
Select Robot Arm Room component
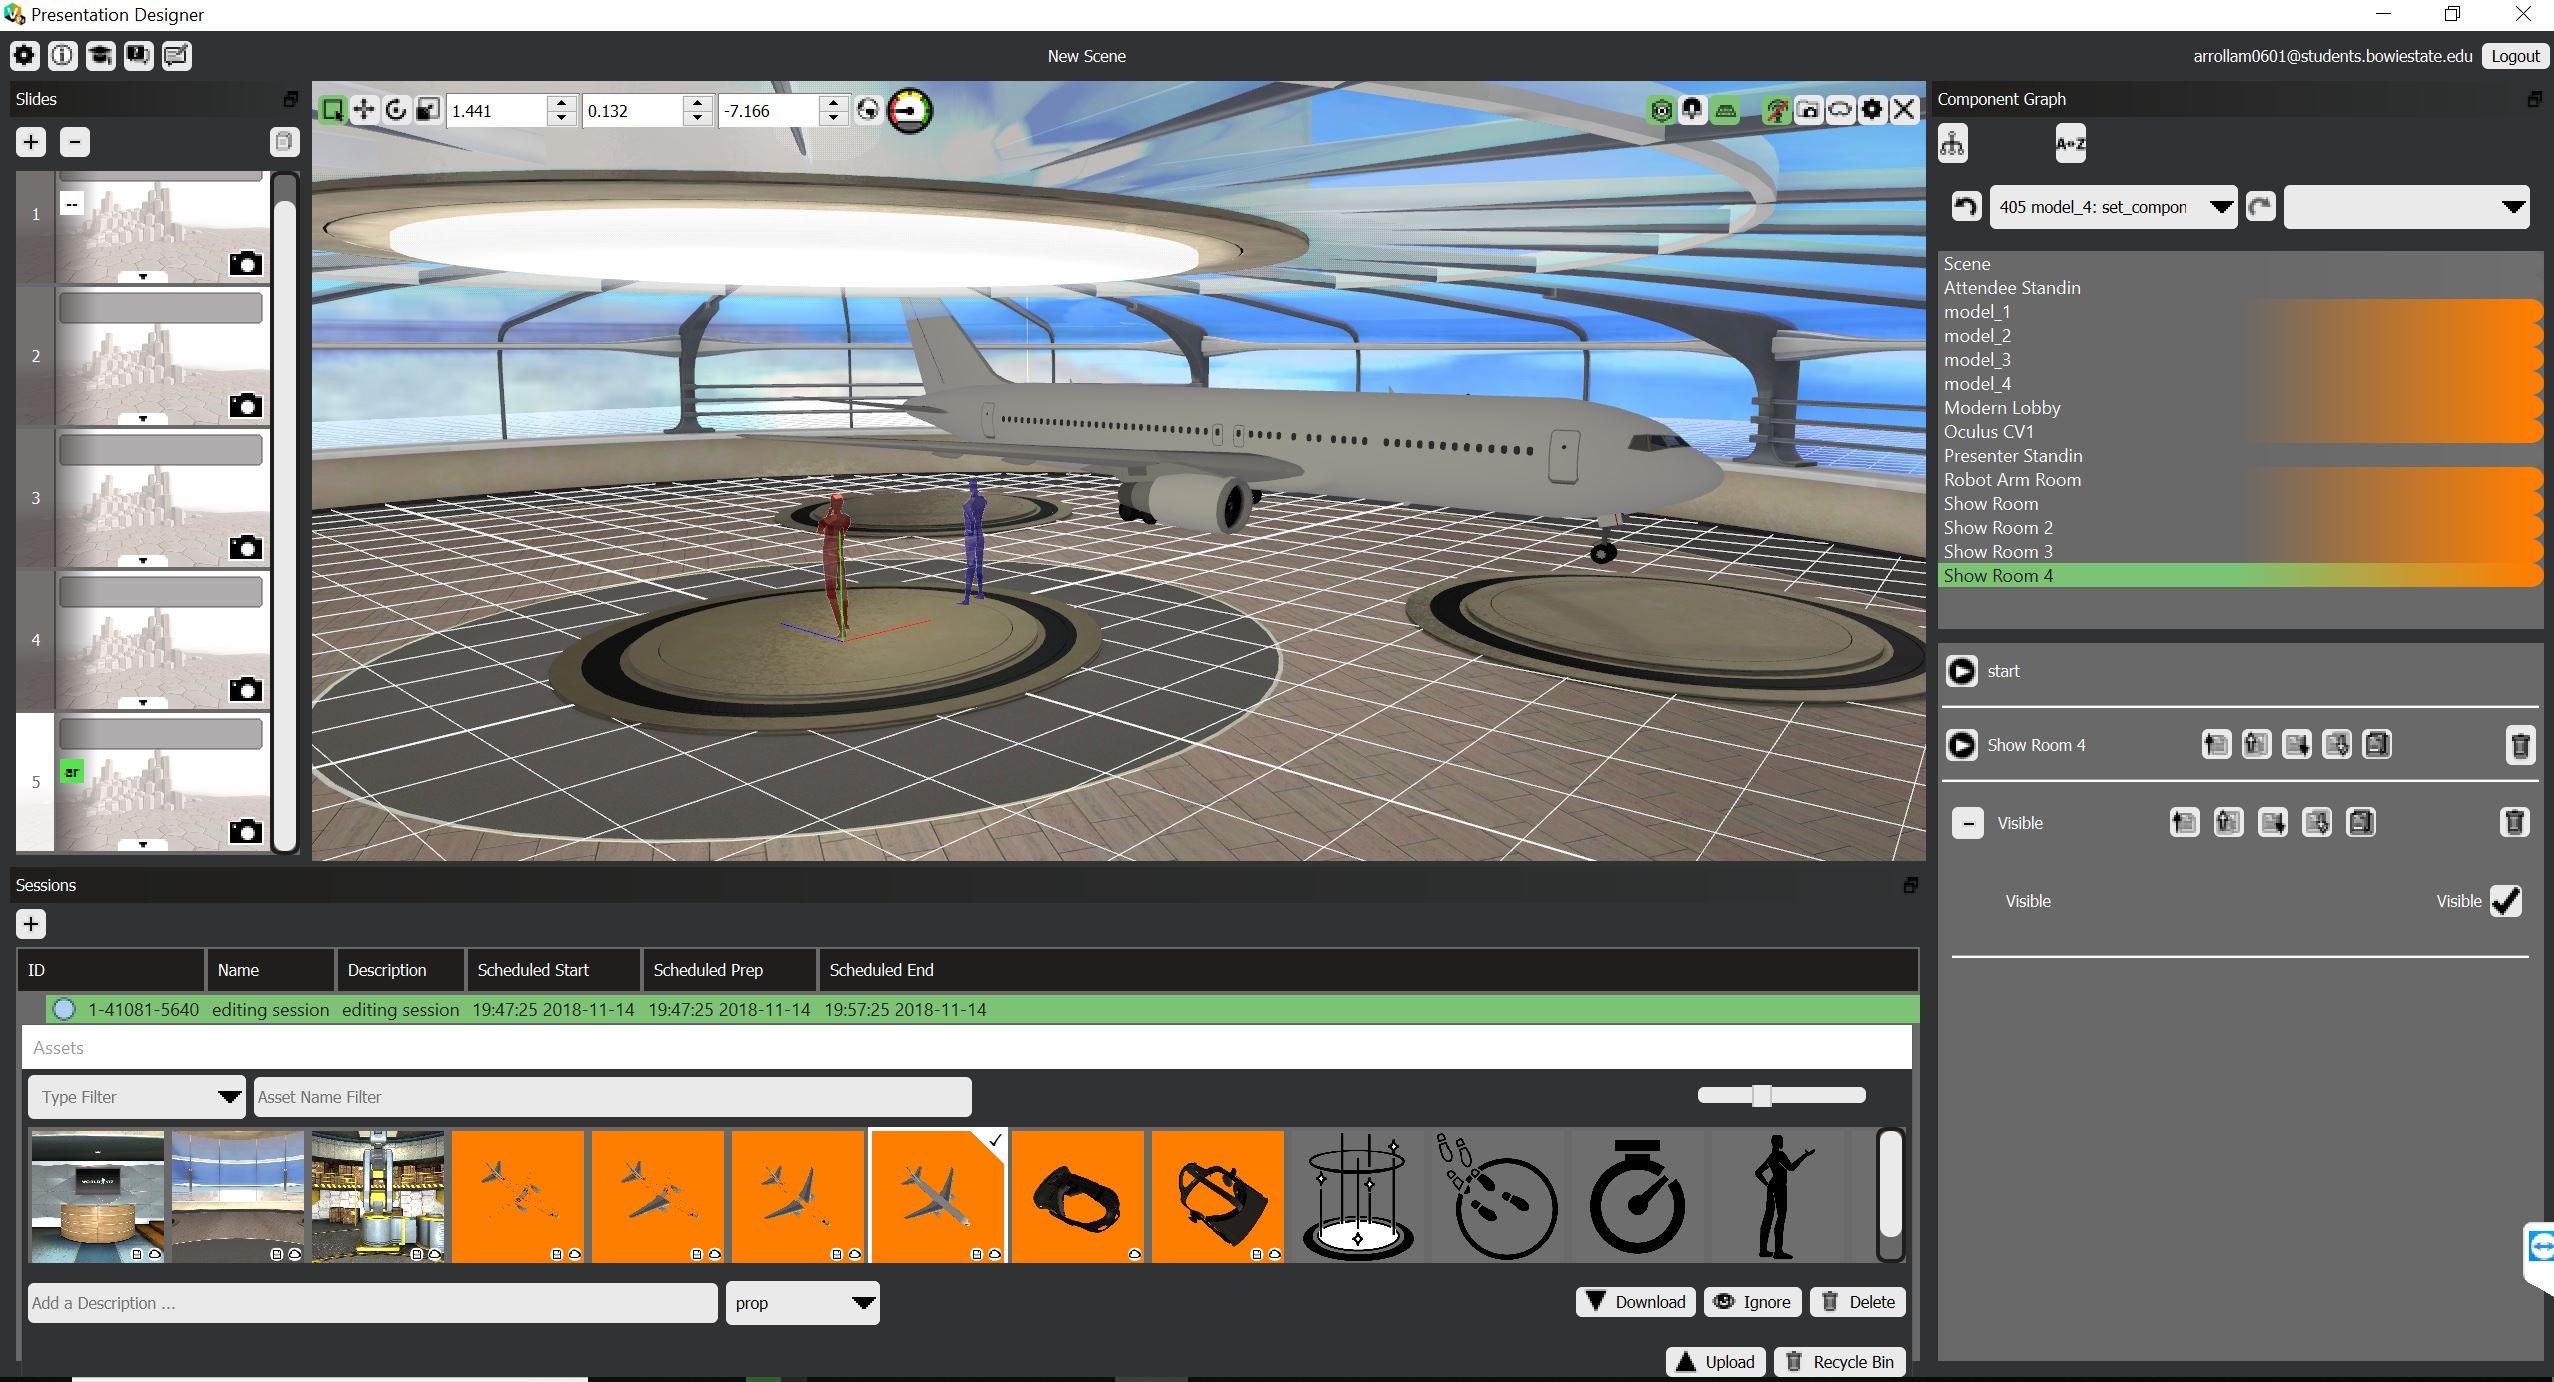[x=2240, y=480]
